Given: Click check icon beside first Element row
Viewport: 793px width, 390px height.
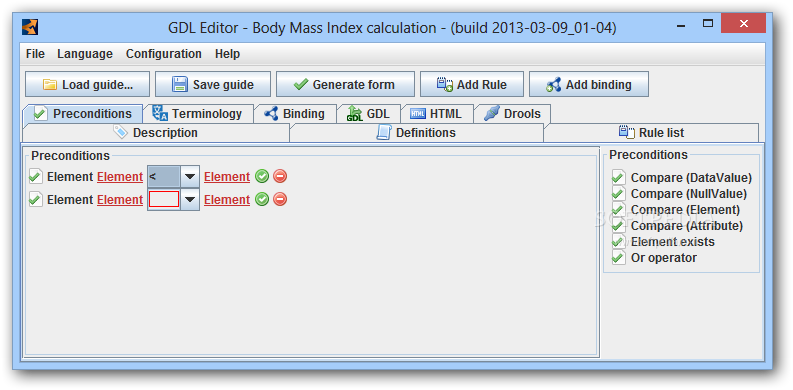Looking at the screenshot, I should (35, 177).
